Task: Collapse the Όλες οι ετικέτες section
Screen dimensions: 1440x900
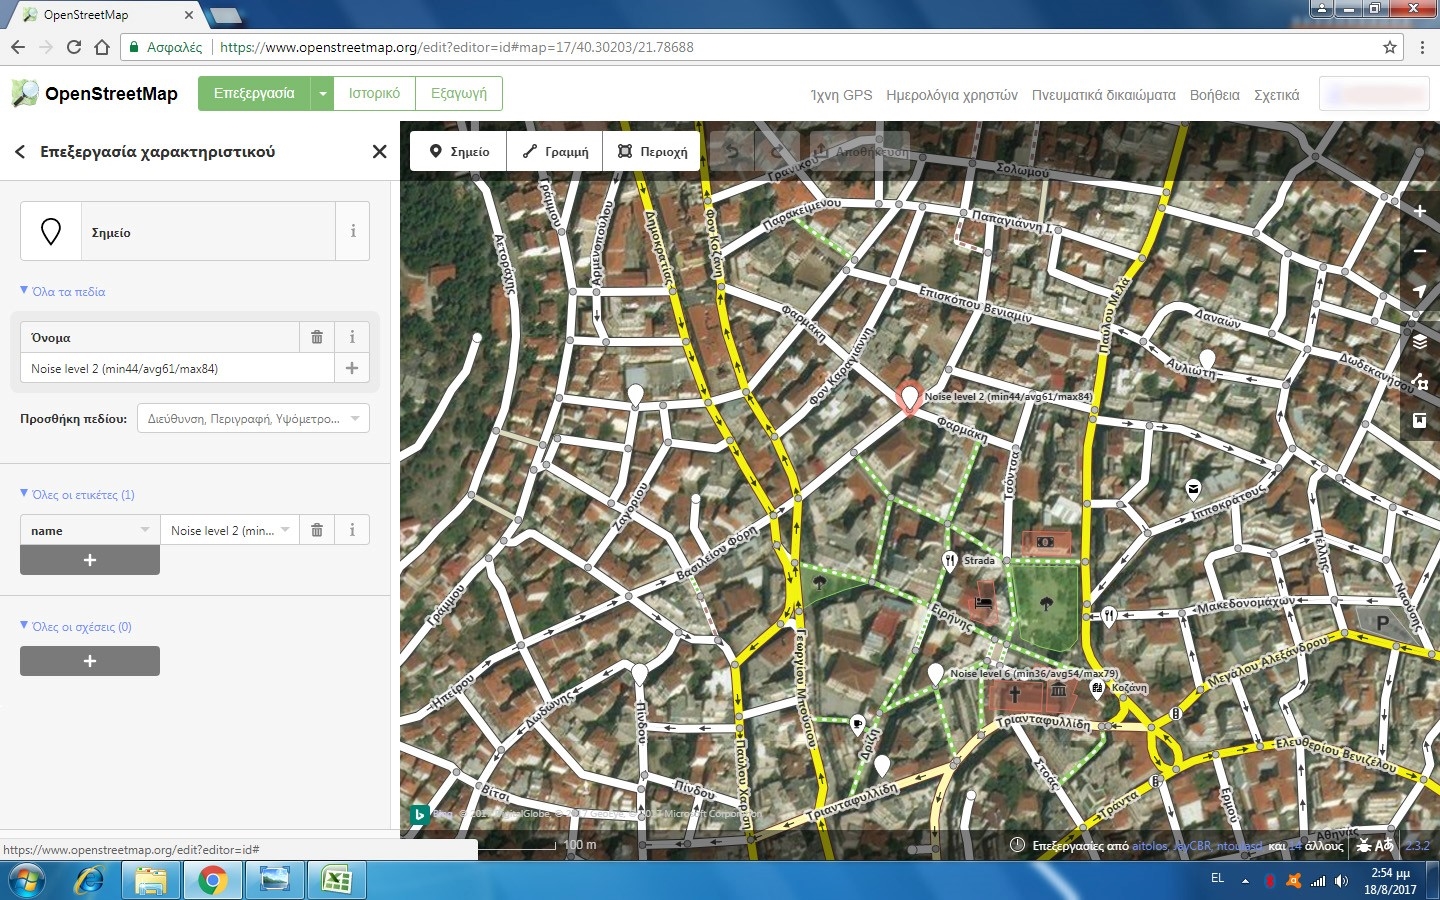Action: [78, 495]
